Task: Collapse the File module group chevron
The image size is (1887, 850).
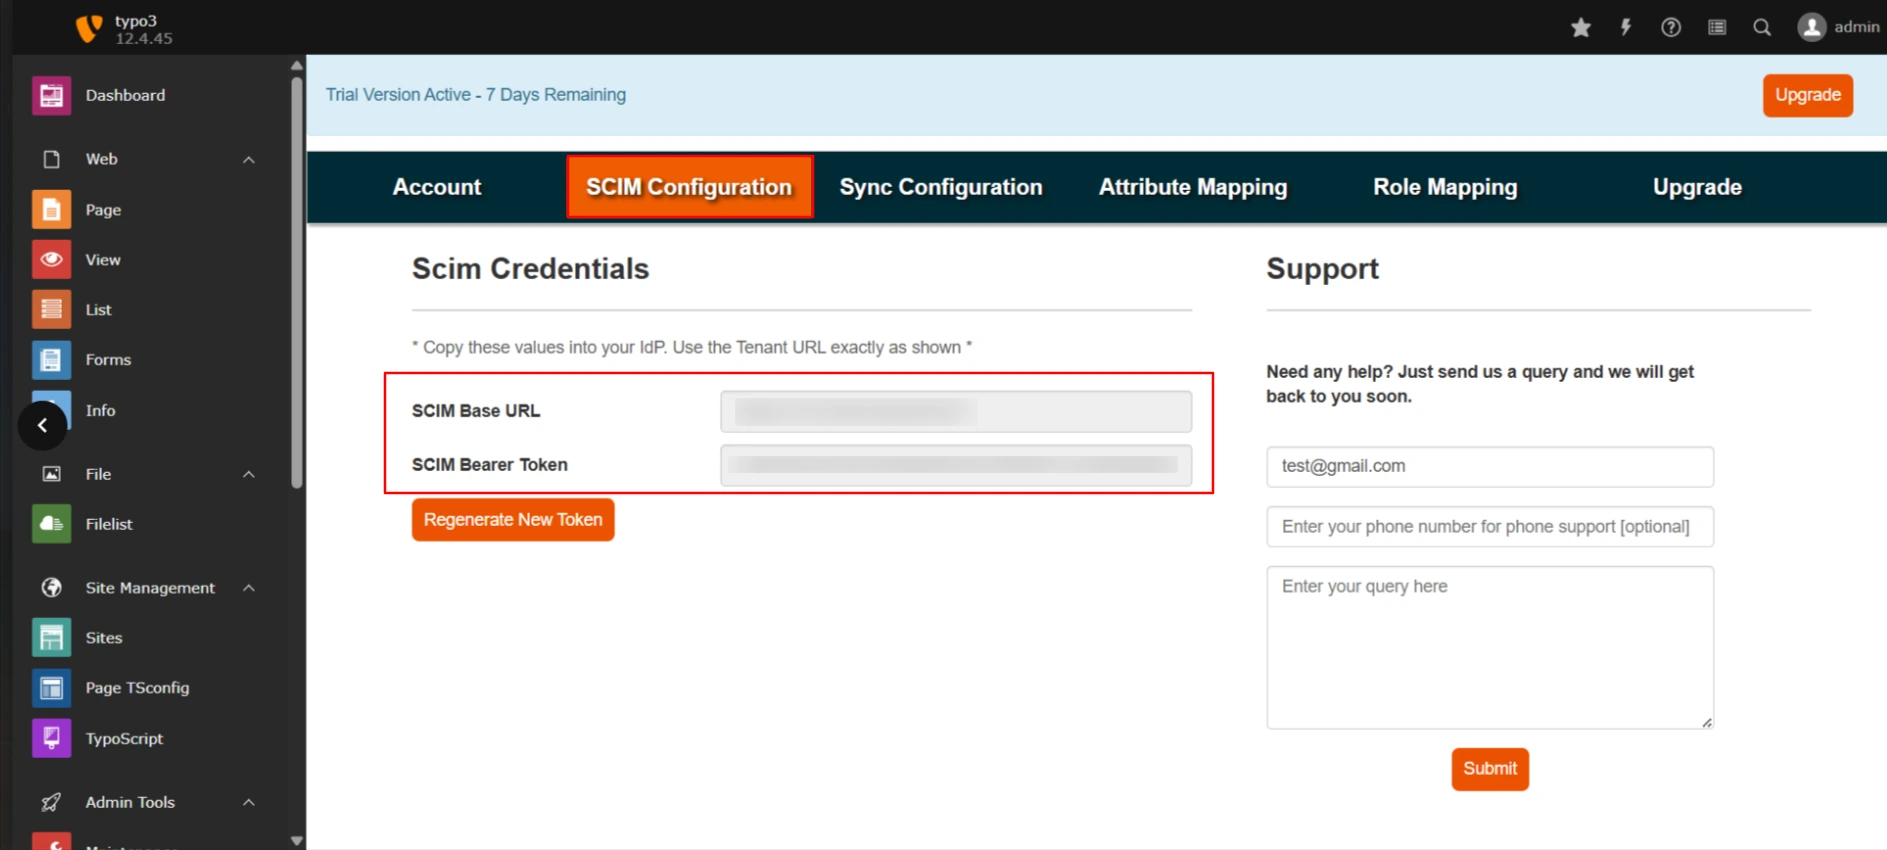Action: 249,474
